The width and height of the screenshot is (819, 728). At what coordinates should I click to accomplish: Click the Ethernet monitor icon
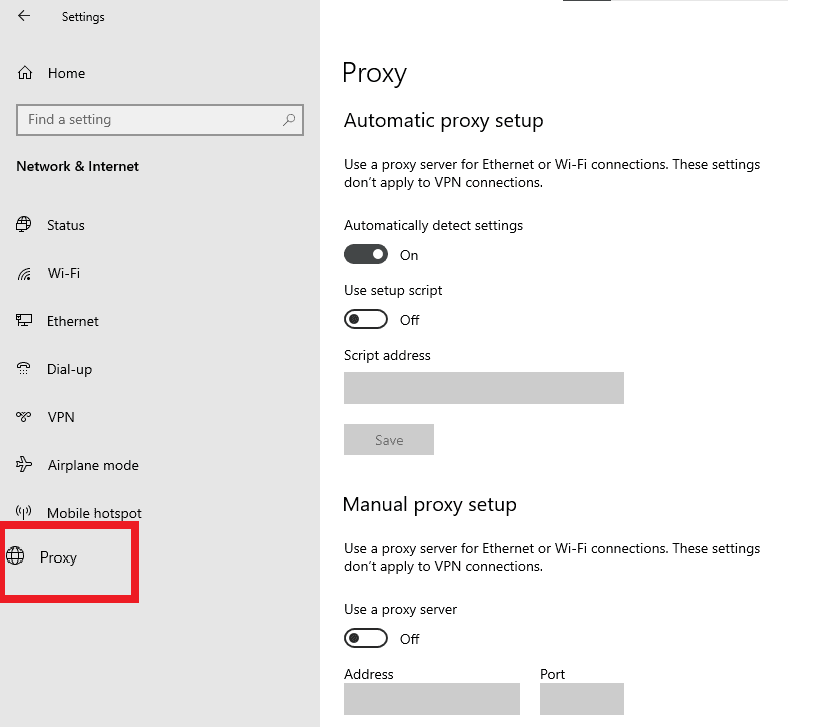pos(24,321)
